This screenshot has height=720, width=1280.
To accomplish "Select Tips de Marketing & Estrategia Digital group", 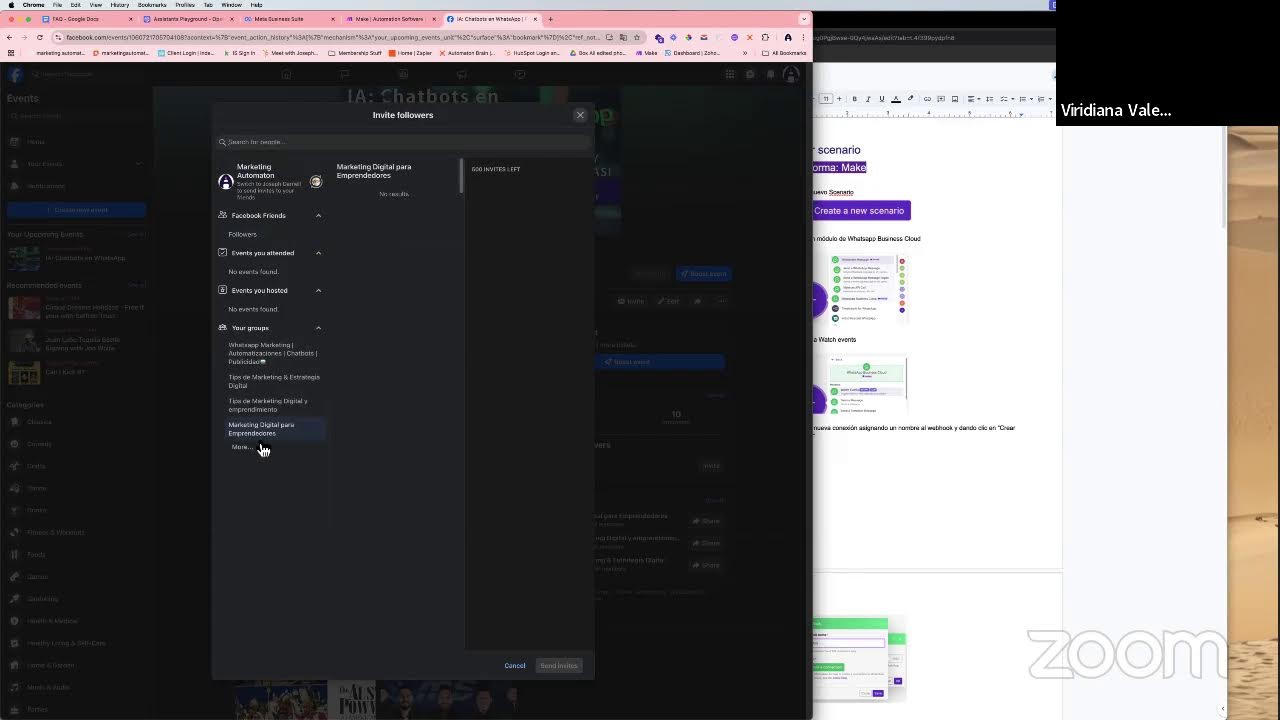I will (274, 381).
